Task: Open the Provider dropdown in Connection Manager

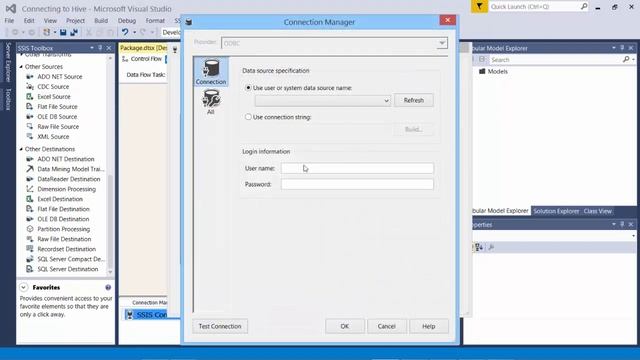Action: tap(442, 43)
